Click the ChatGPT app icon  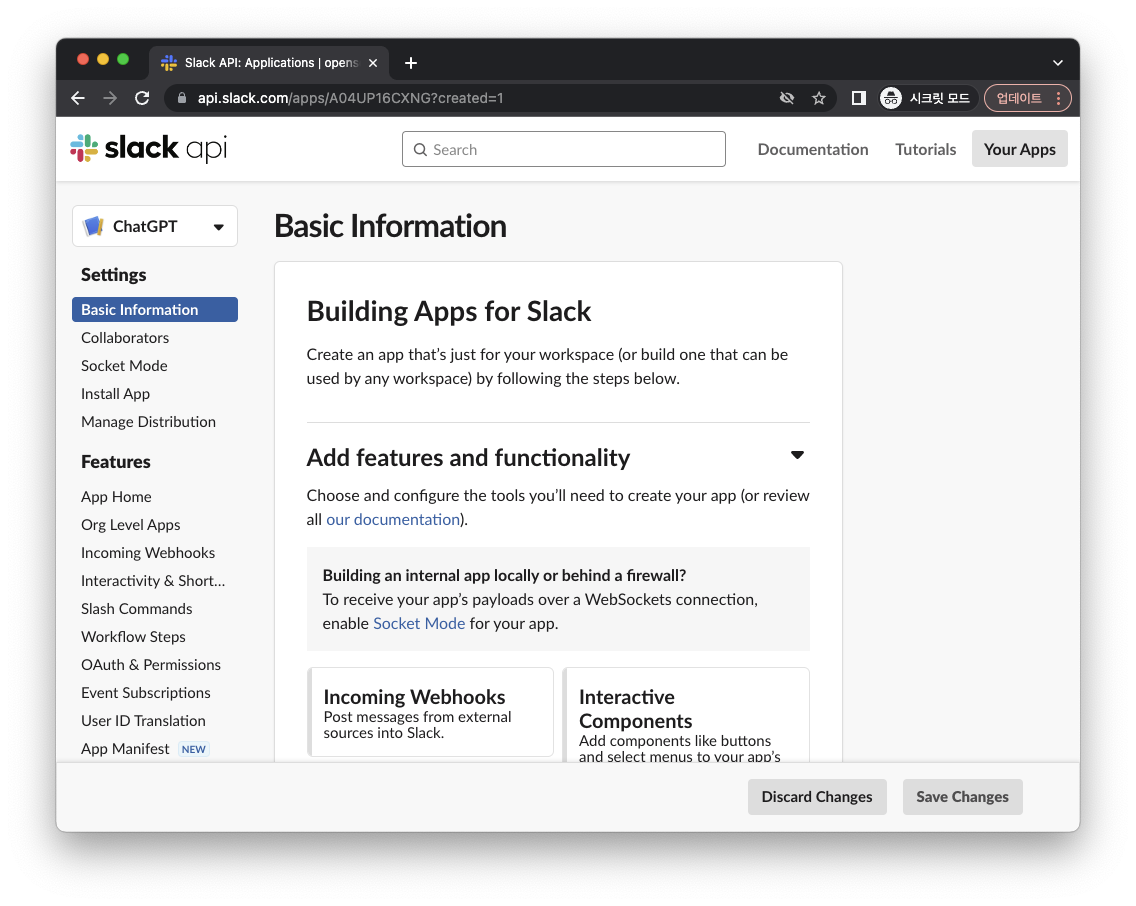93,227
